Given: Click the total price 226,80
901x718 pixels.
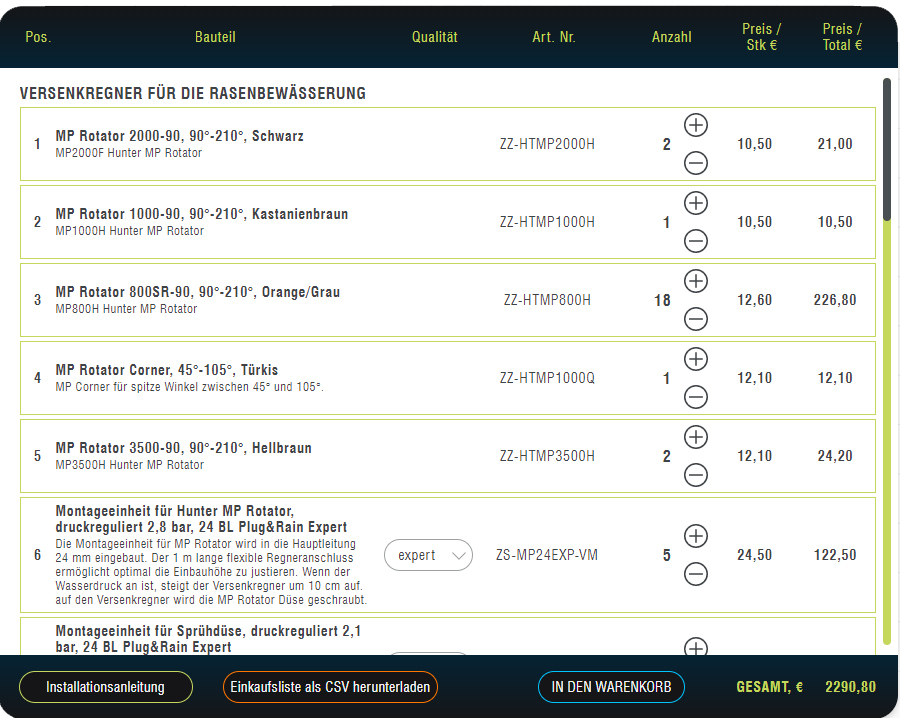Looking at the screenshot, I should (835, 300).
